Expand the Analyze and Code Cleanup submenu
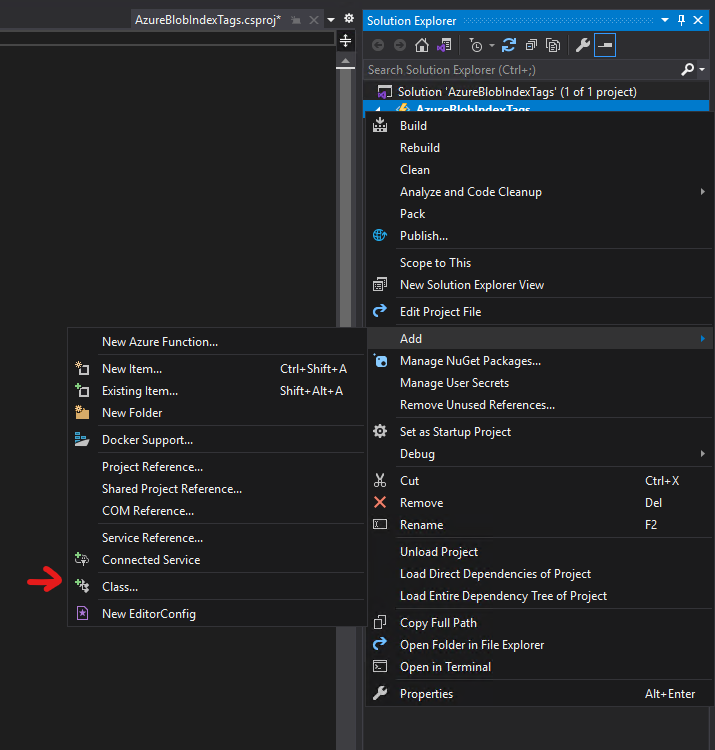 point(539,192)
